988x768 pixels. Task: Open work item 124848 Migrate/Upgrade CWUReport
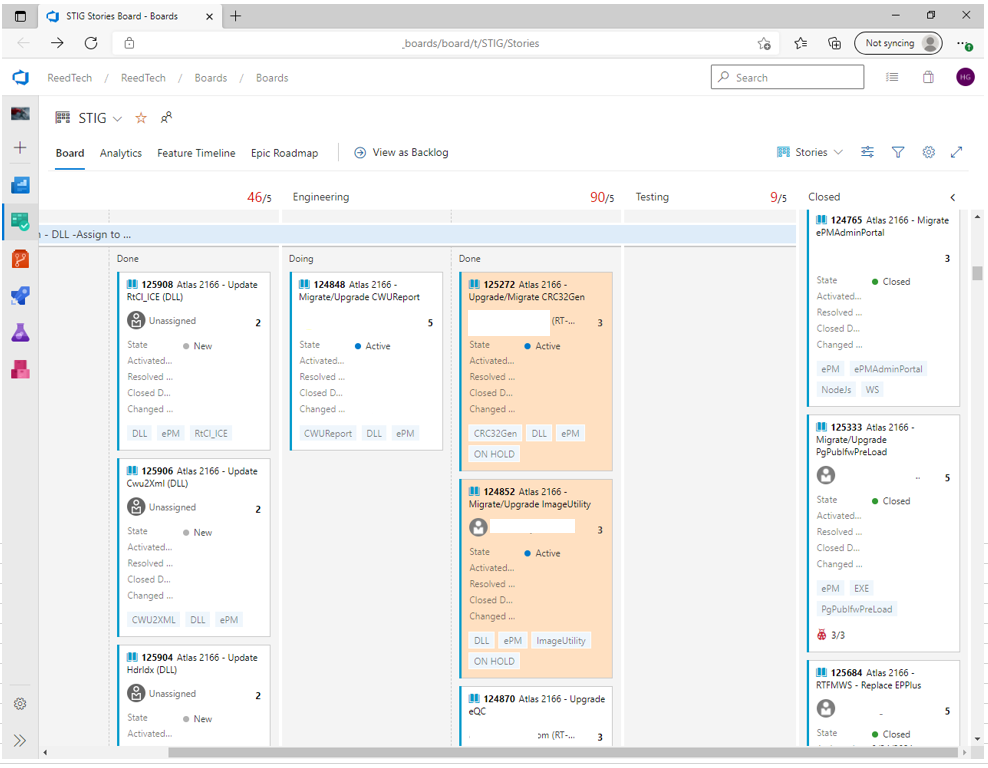pos(359,290)
